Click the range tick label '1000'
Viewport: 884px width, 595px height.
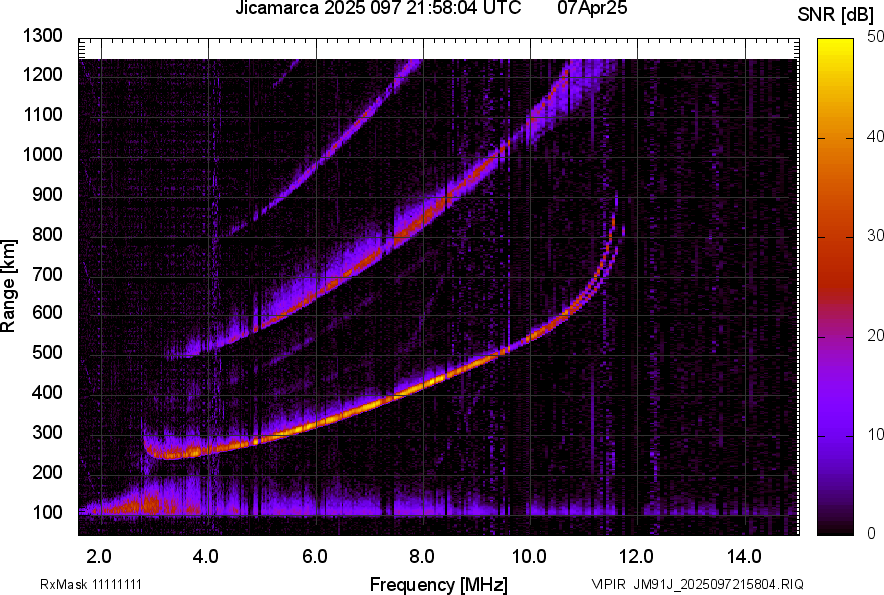[x=42, y=155]
